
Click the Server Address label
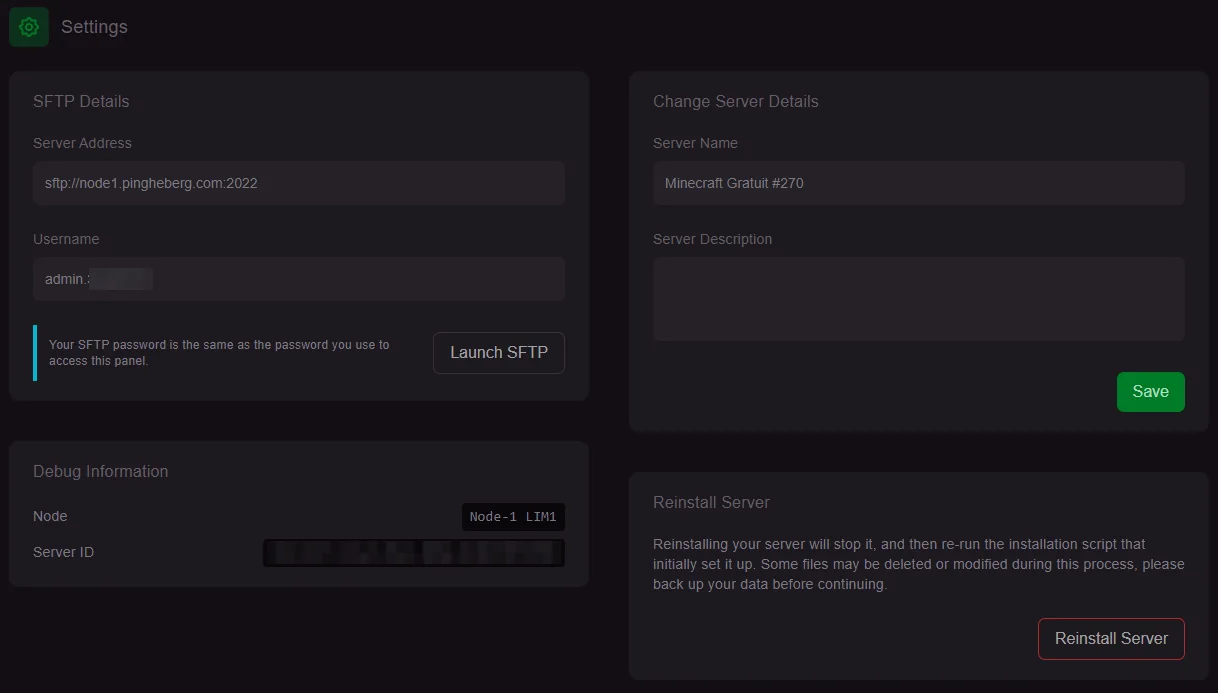82,143
